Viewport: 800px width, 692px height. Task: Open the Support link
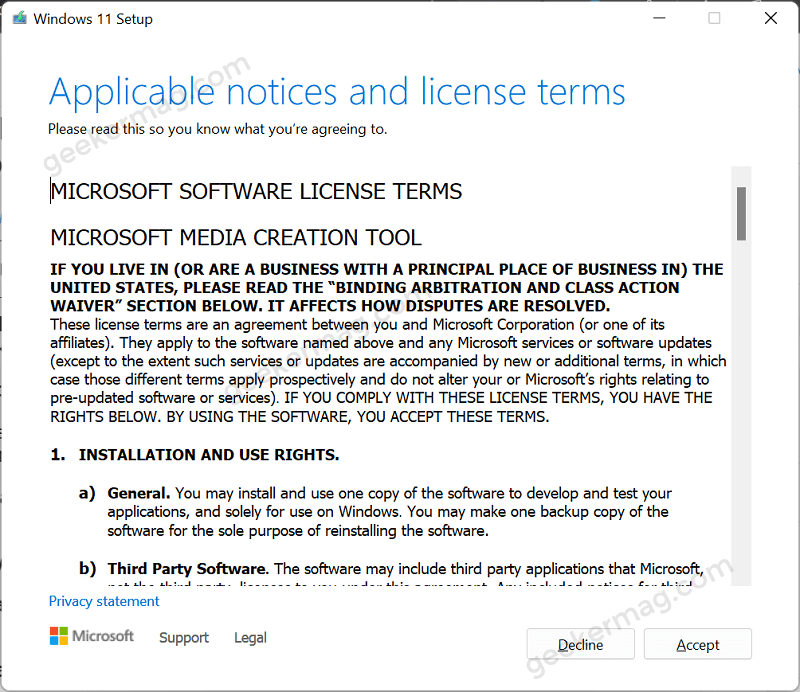tap(184, 637)
